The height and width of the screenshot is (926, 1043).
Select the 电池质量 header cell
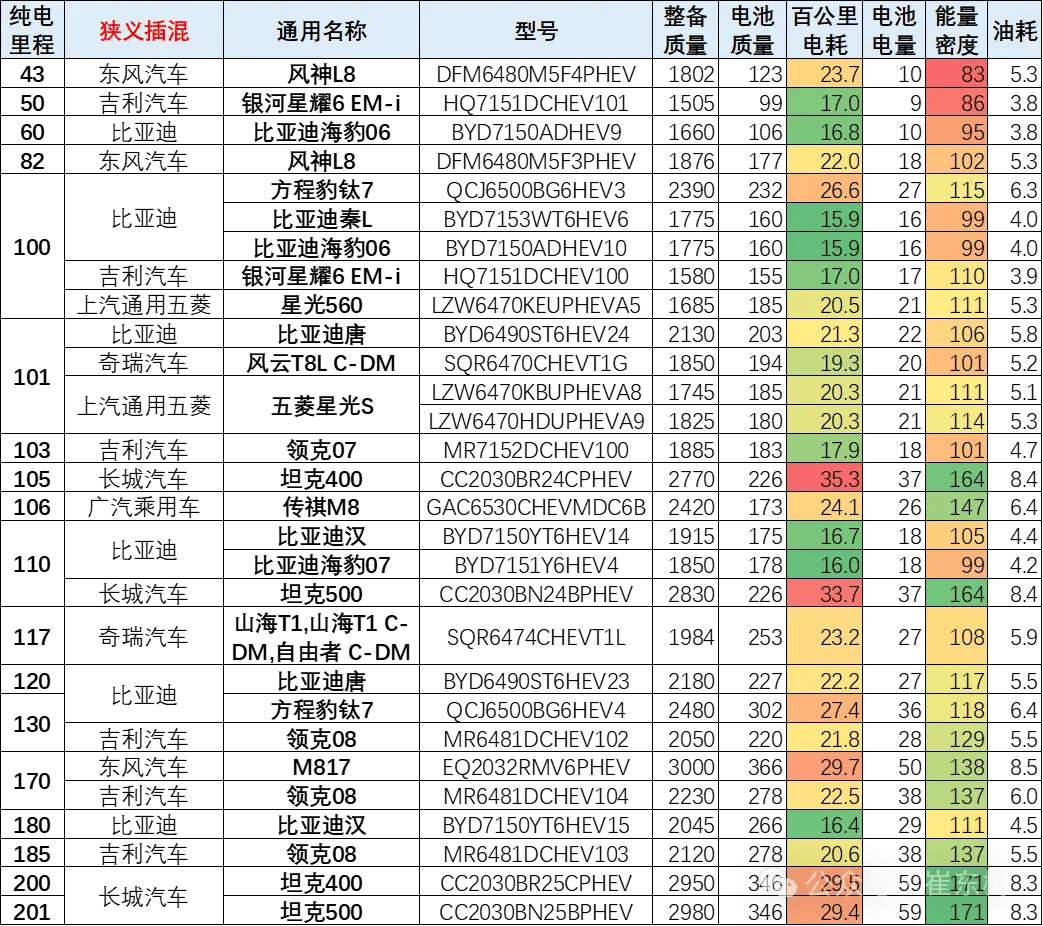[752, 30]
